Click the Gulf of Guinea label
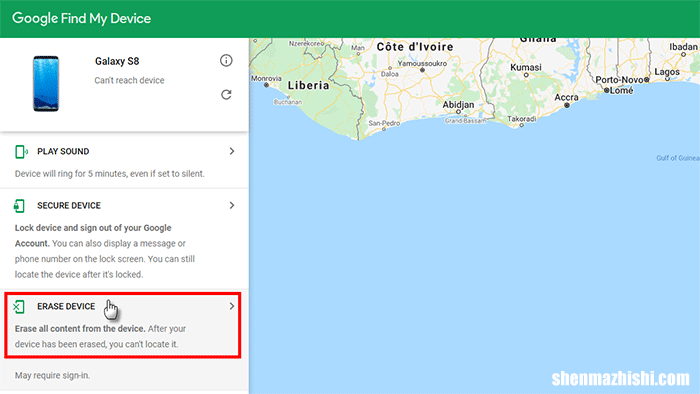The height and width of the screenshot is (394, 700). [678, 158]
